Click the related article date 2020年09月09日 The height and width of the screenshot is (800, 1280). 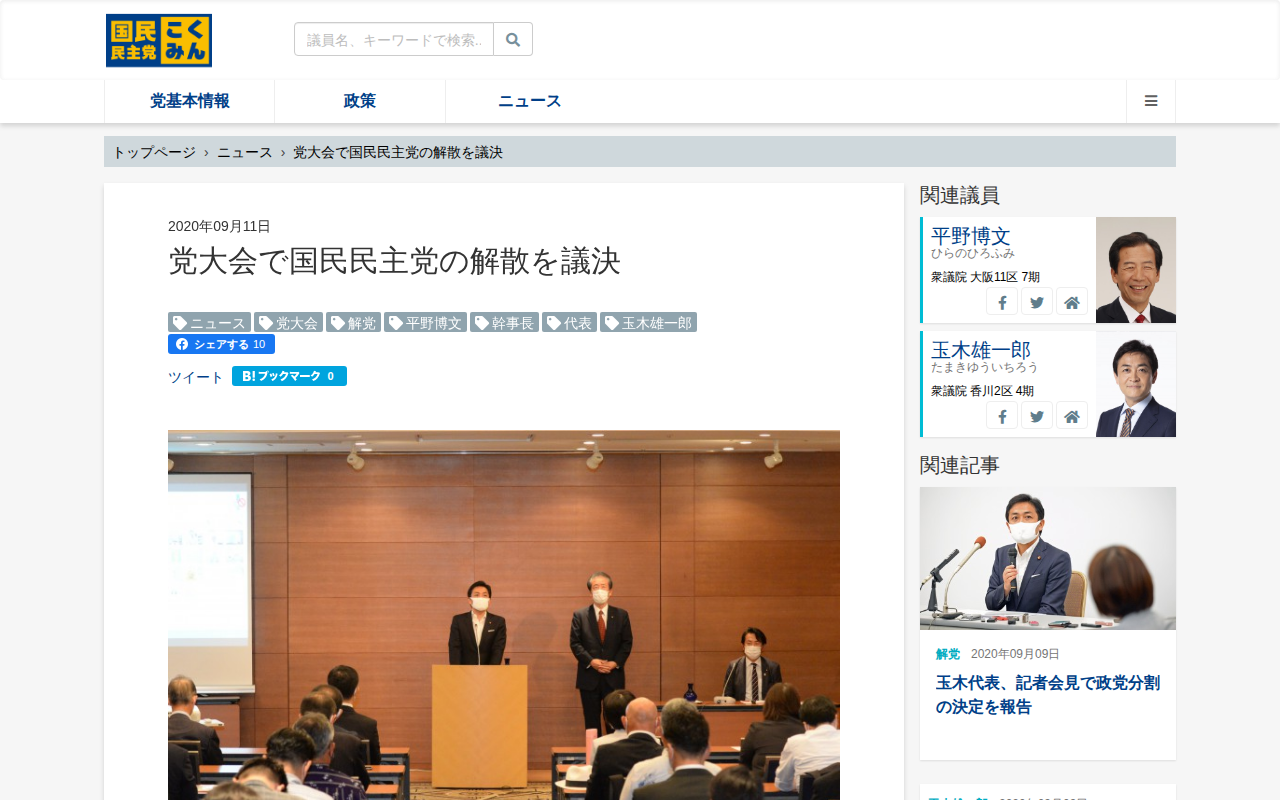1015,654
